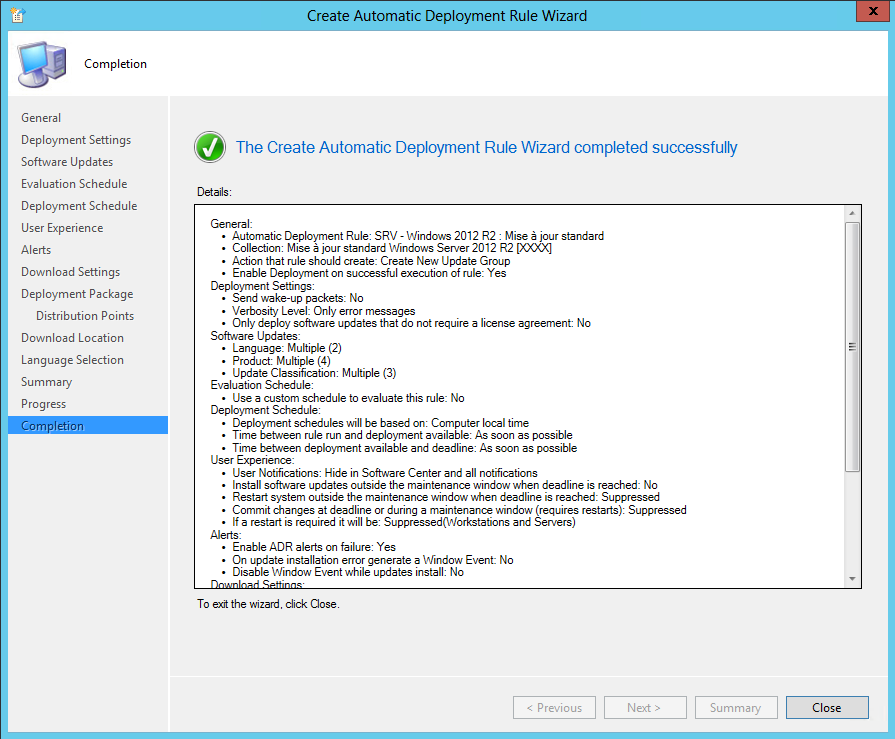Screen dimensions: 895x739
Task: Close the wizard with the red X
Action: click(873, 11)
